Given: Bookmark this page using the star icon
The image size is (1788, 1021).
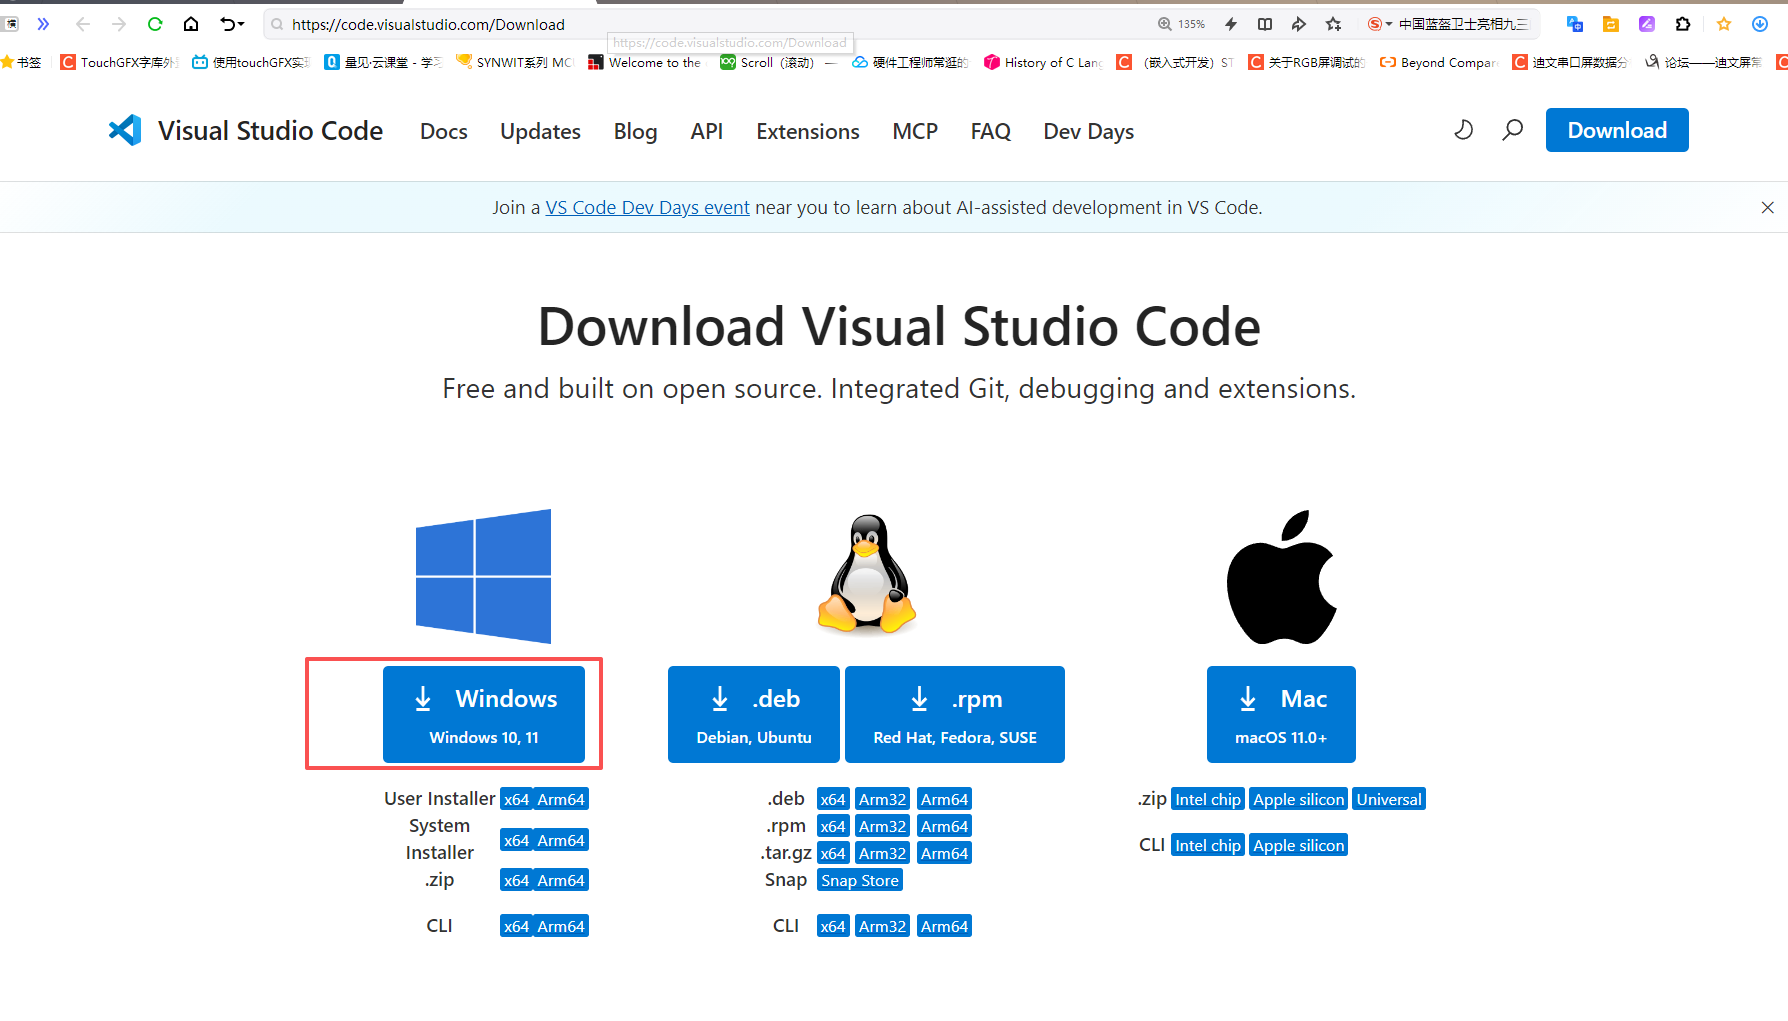Looking at the screenshot, I should click(x=1333, y=24).
